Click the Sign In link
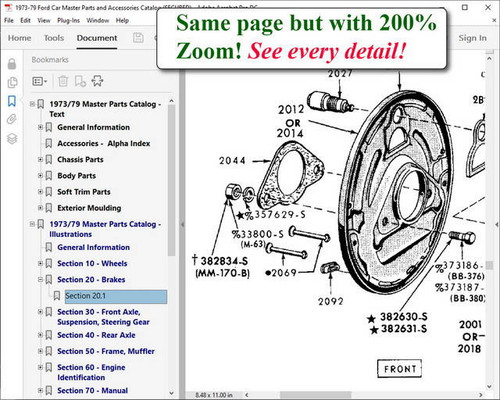 point(472,38)
